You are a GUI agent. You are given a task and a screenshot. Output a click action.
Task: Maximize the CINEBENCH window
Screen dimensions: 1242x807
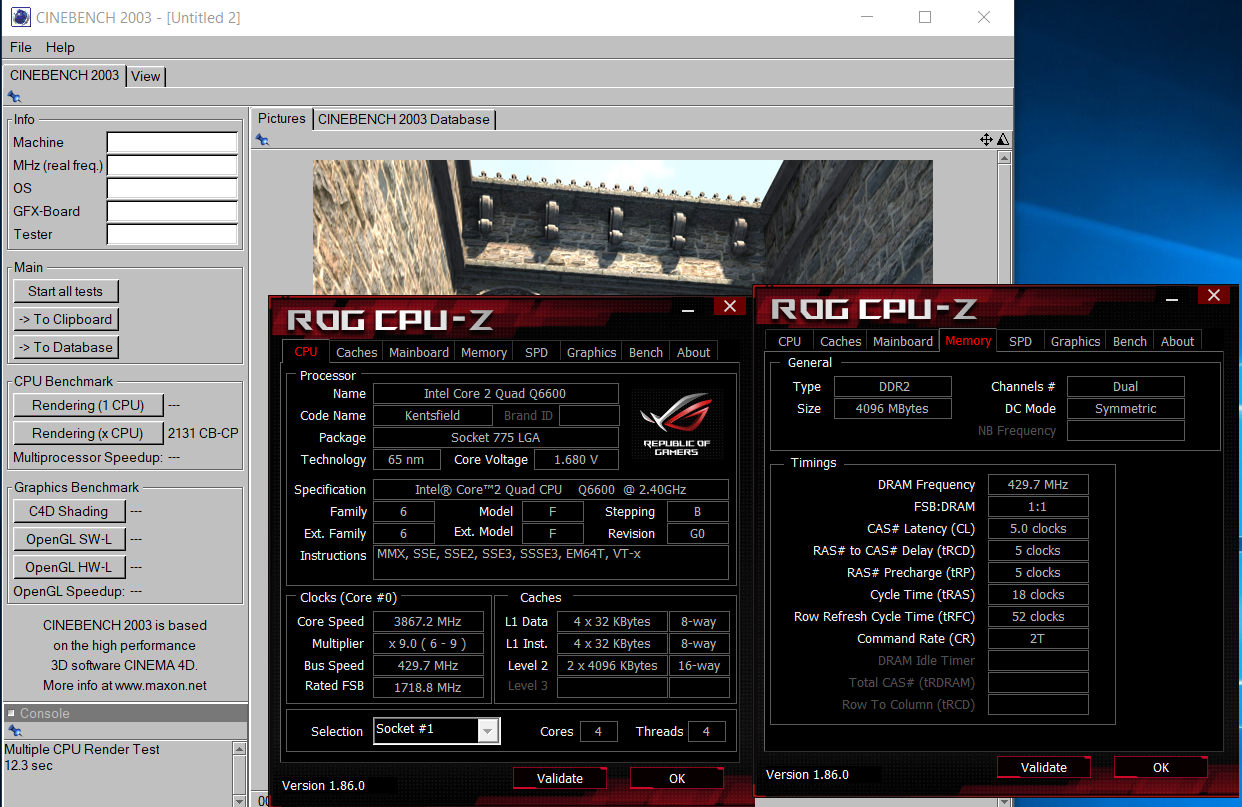click(925, 18)
